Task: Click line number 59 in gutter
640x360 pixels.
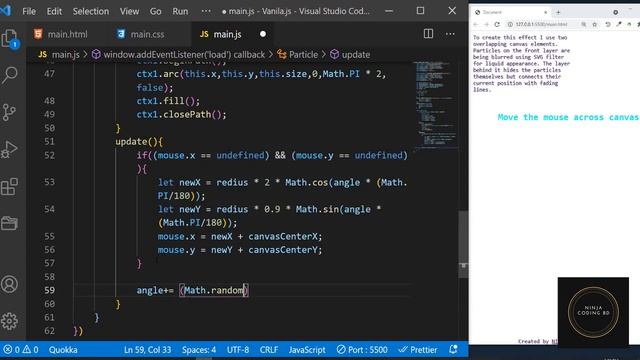Action: 49,290
